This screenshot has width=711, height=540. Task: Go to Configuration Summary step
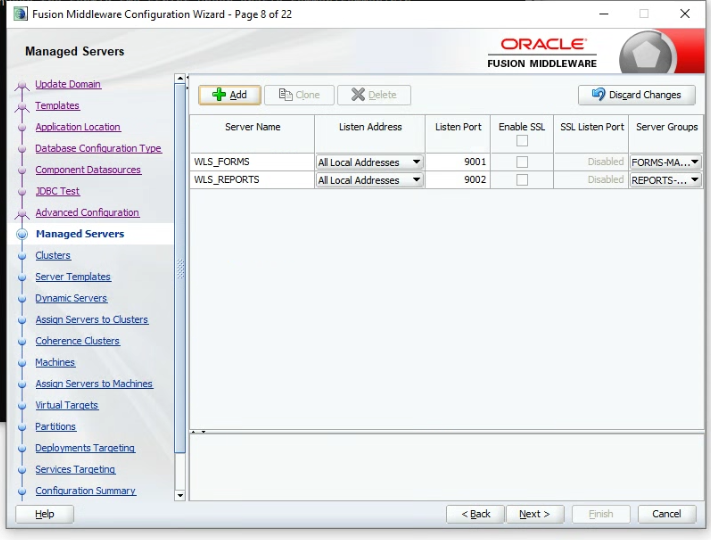[x=86, y=491]
